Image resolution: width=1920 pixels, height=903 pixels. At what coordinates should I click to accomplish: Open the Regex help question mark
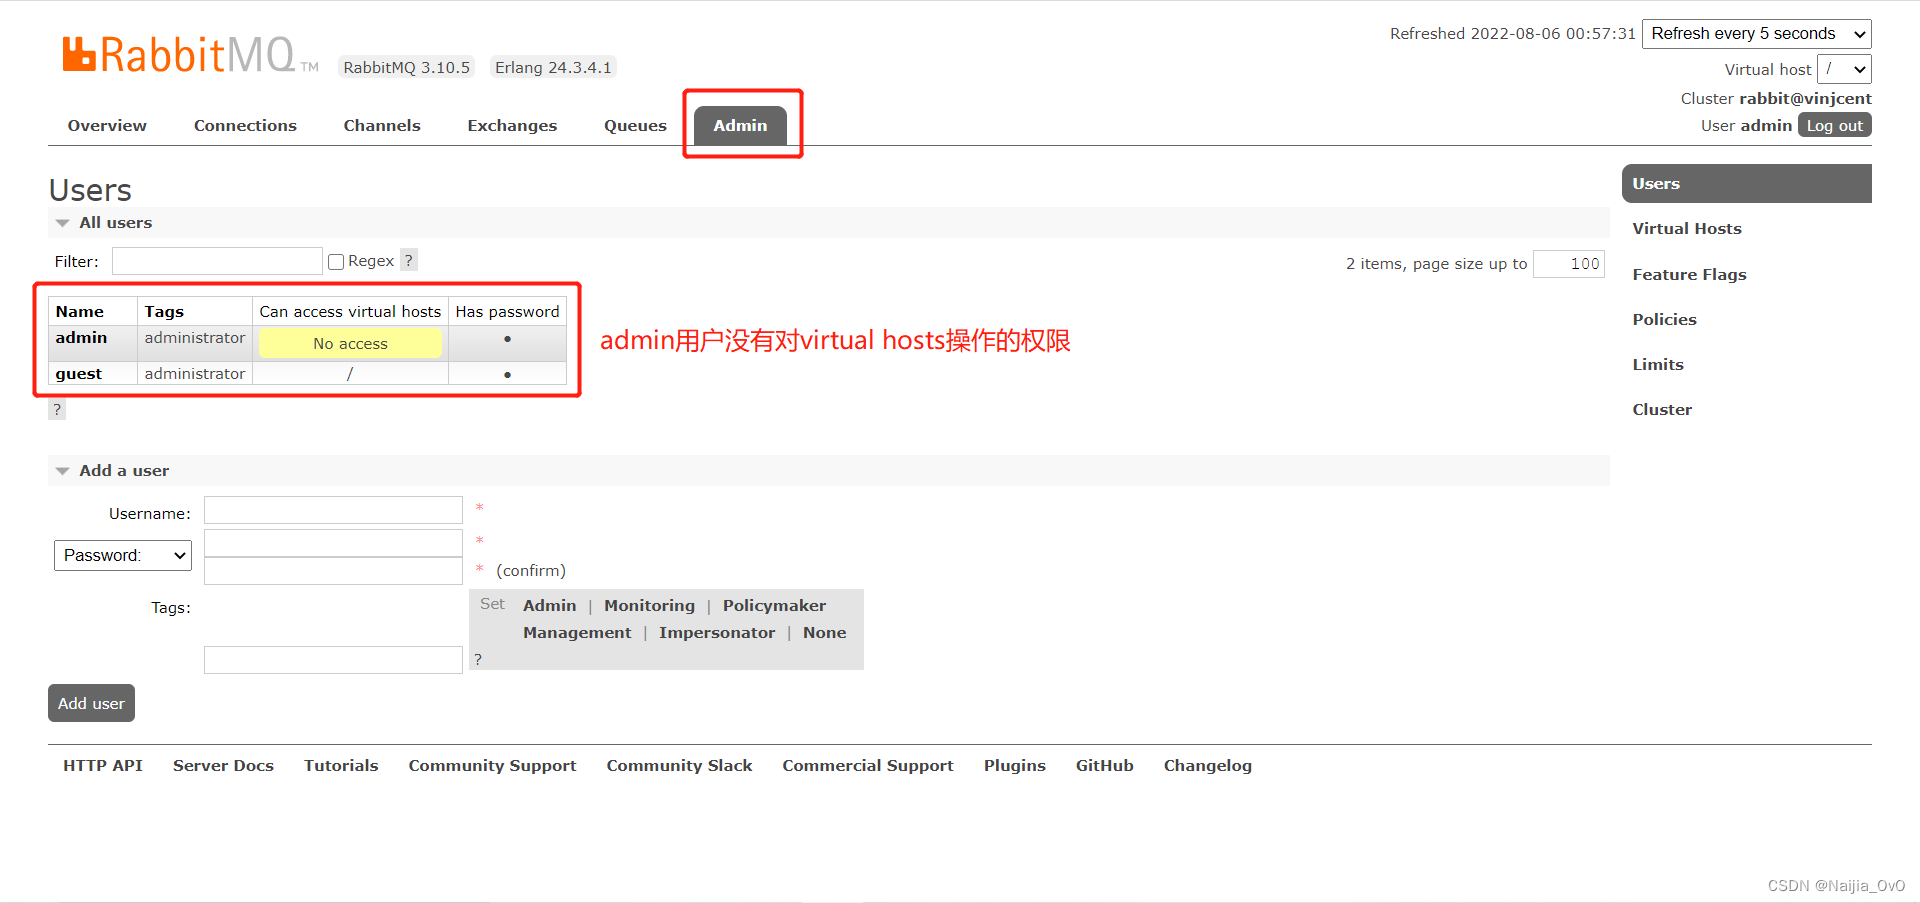(x=408, y=260)
